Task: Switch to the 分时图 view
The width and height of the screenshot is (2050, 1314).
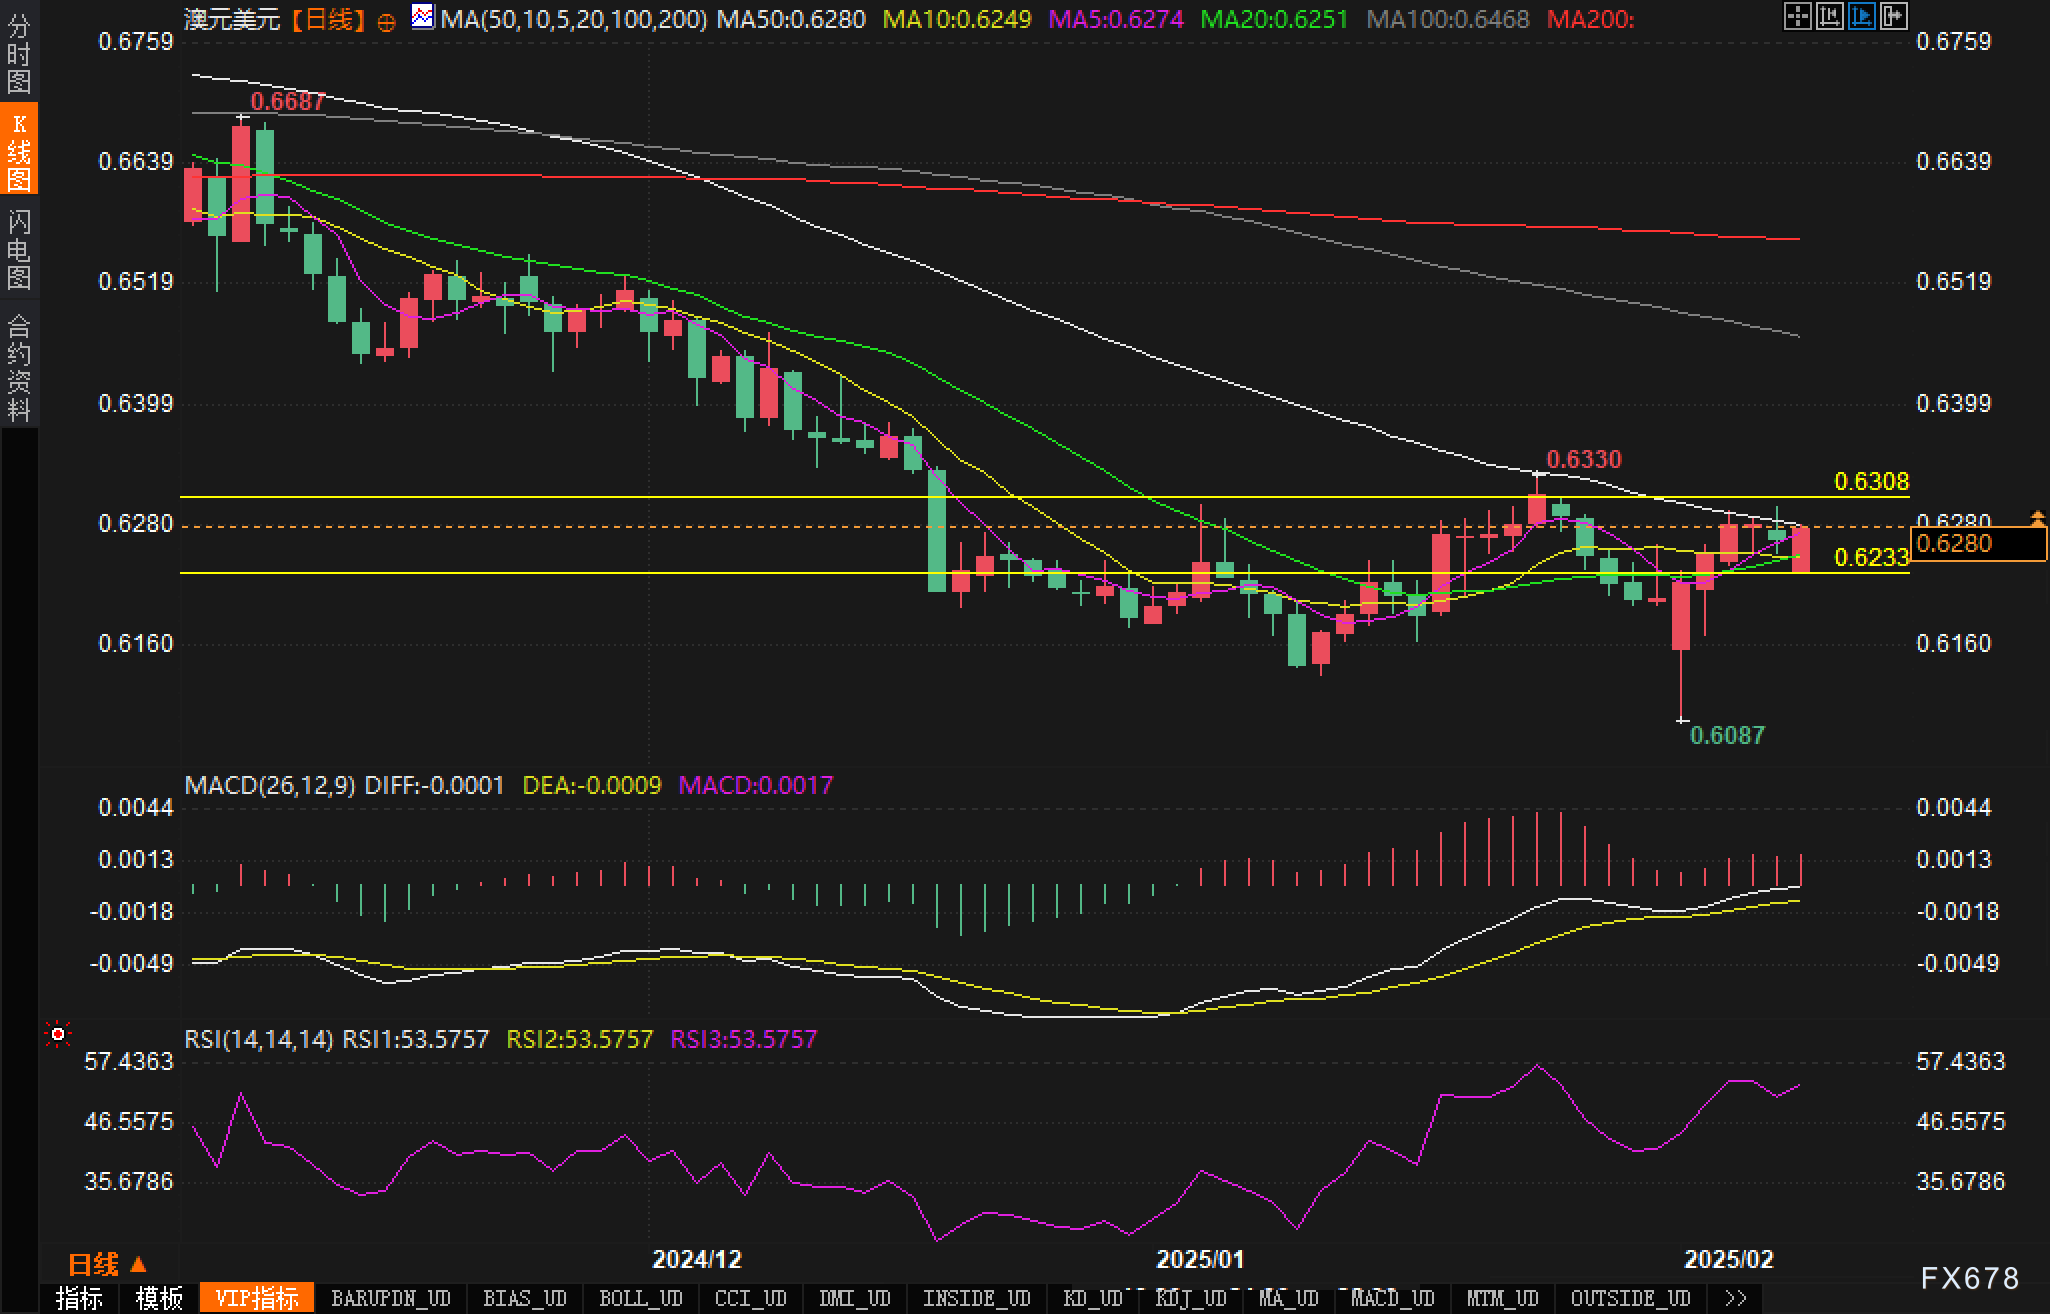Action: pyautogui.click(x=19, y=54)
